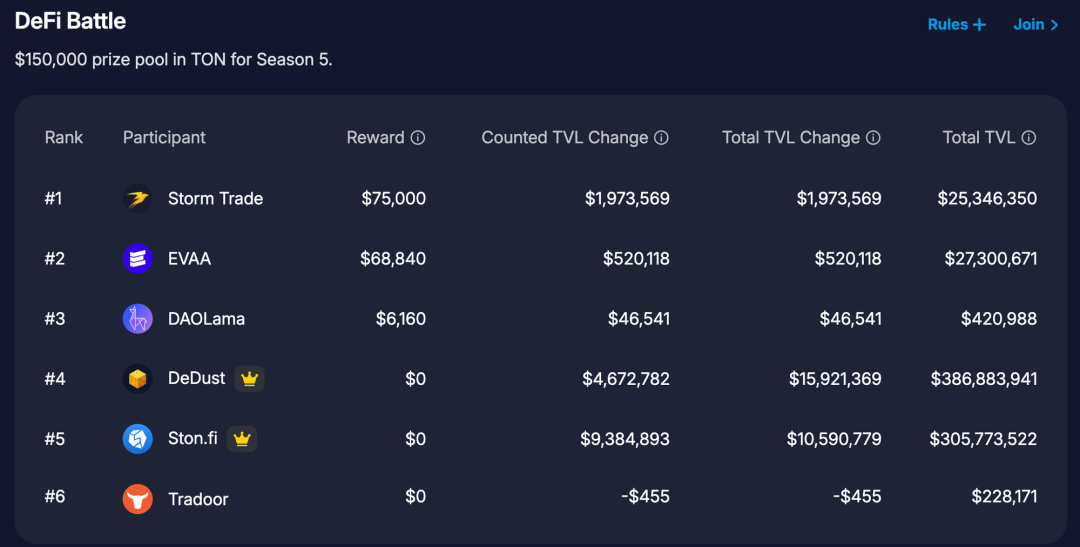Open the Join link
The height and width of the screenshot is (547, 1080).
(1036, 25)
